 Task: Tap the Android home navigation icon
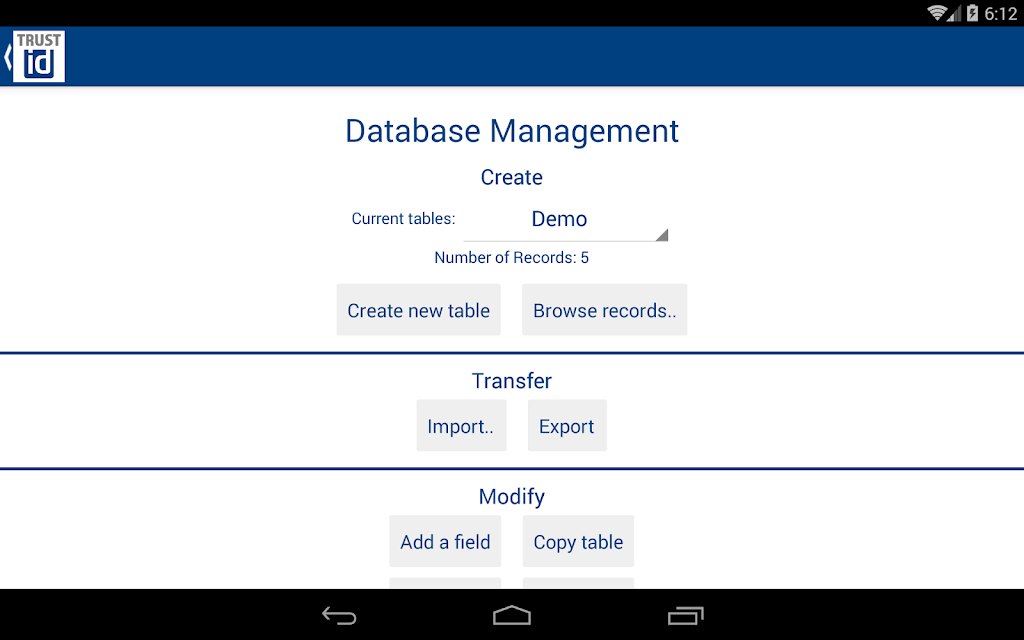coord(512,615)
